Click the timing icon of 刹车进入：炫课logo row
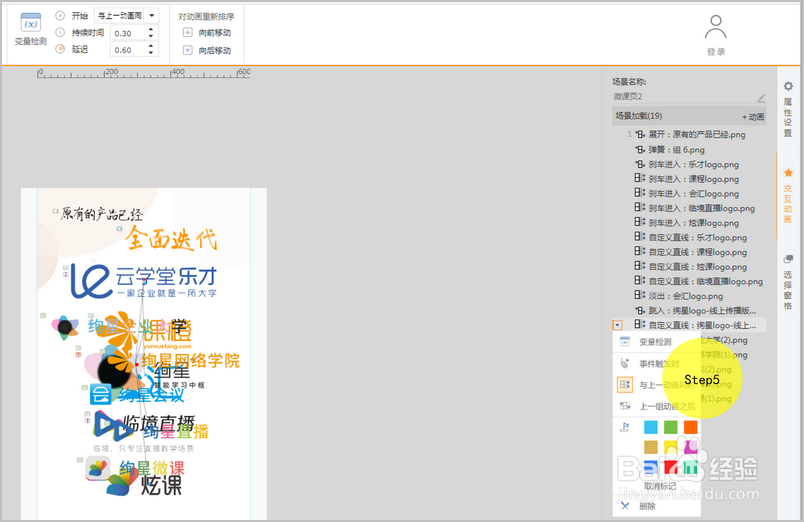 (x=640, y=223)
